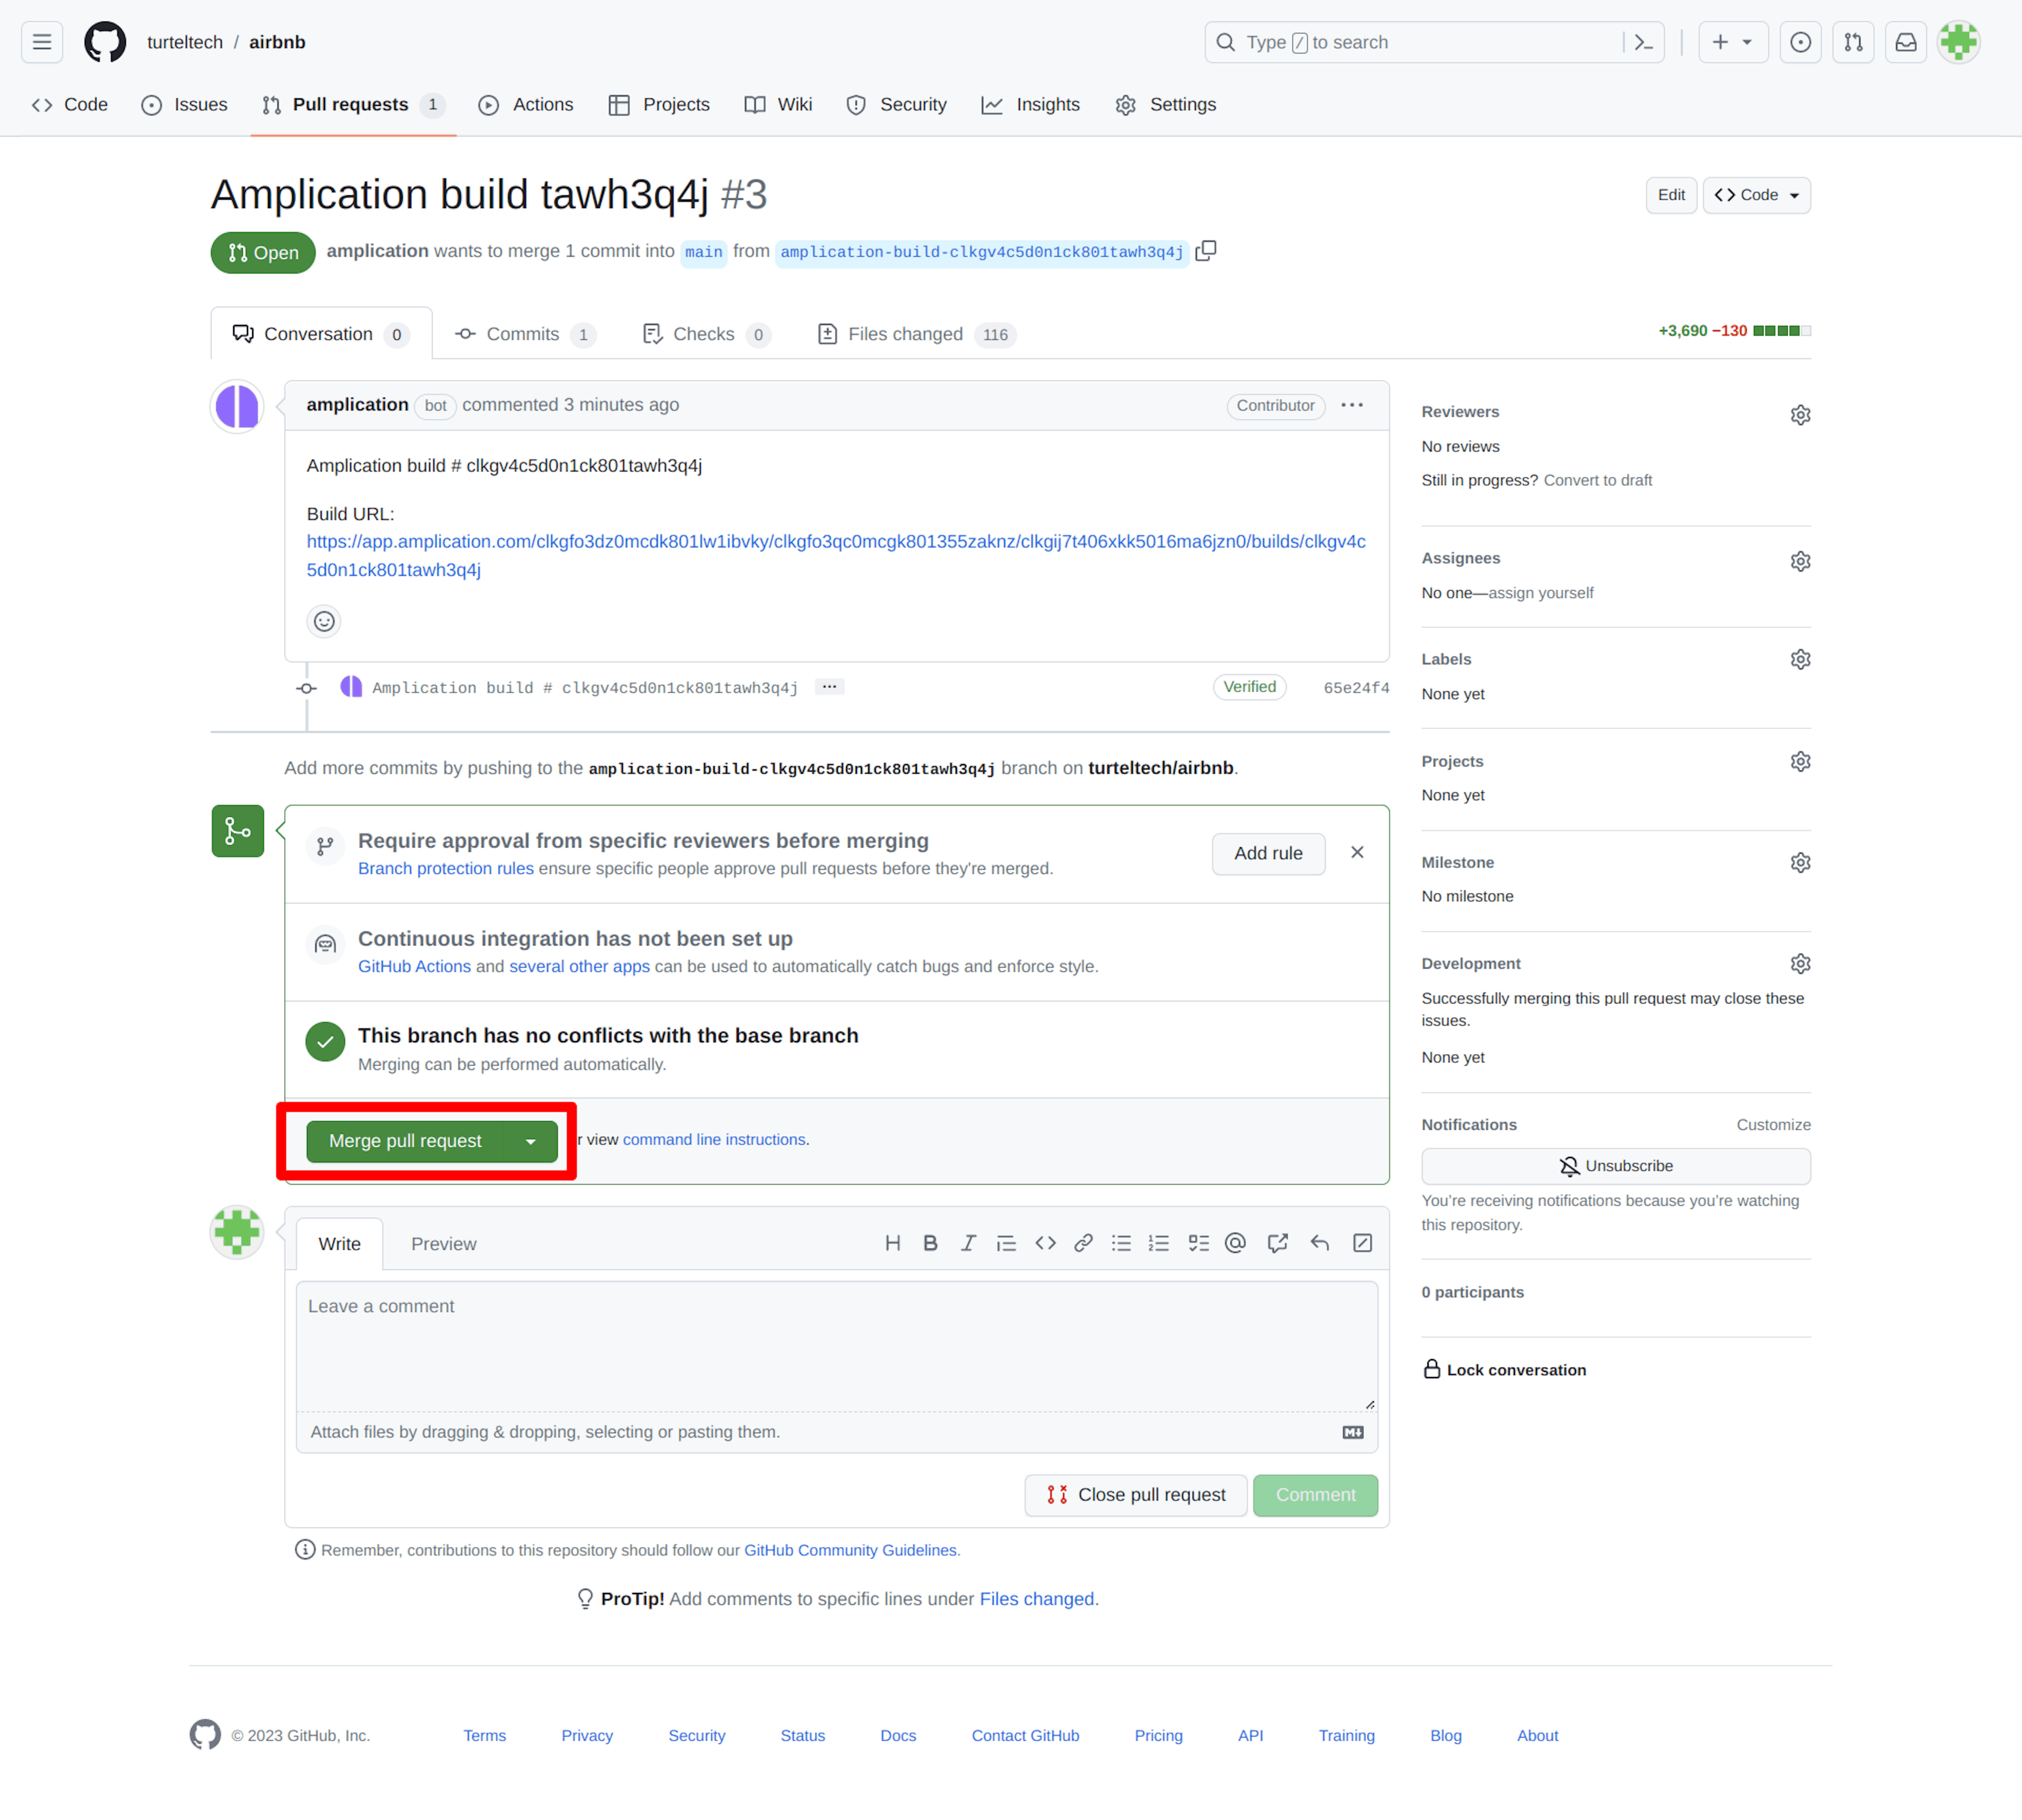The image size is (2022, 1820).
Task: Open command line instructions link
Action: tap(714, 1140)
